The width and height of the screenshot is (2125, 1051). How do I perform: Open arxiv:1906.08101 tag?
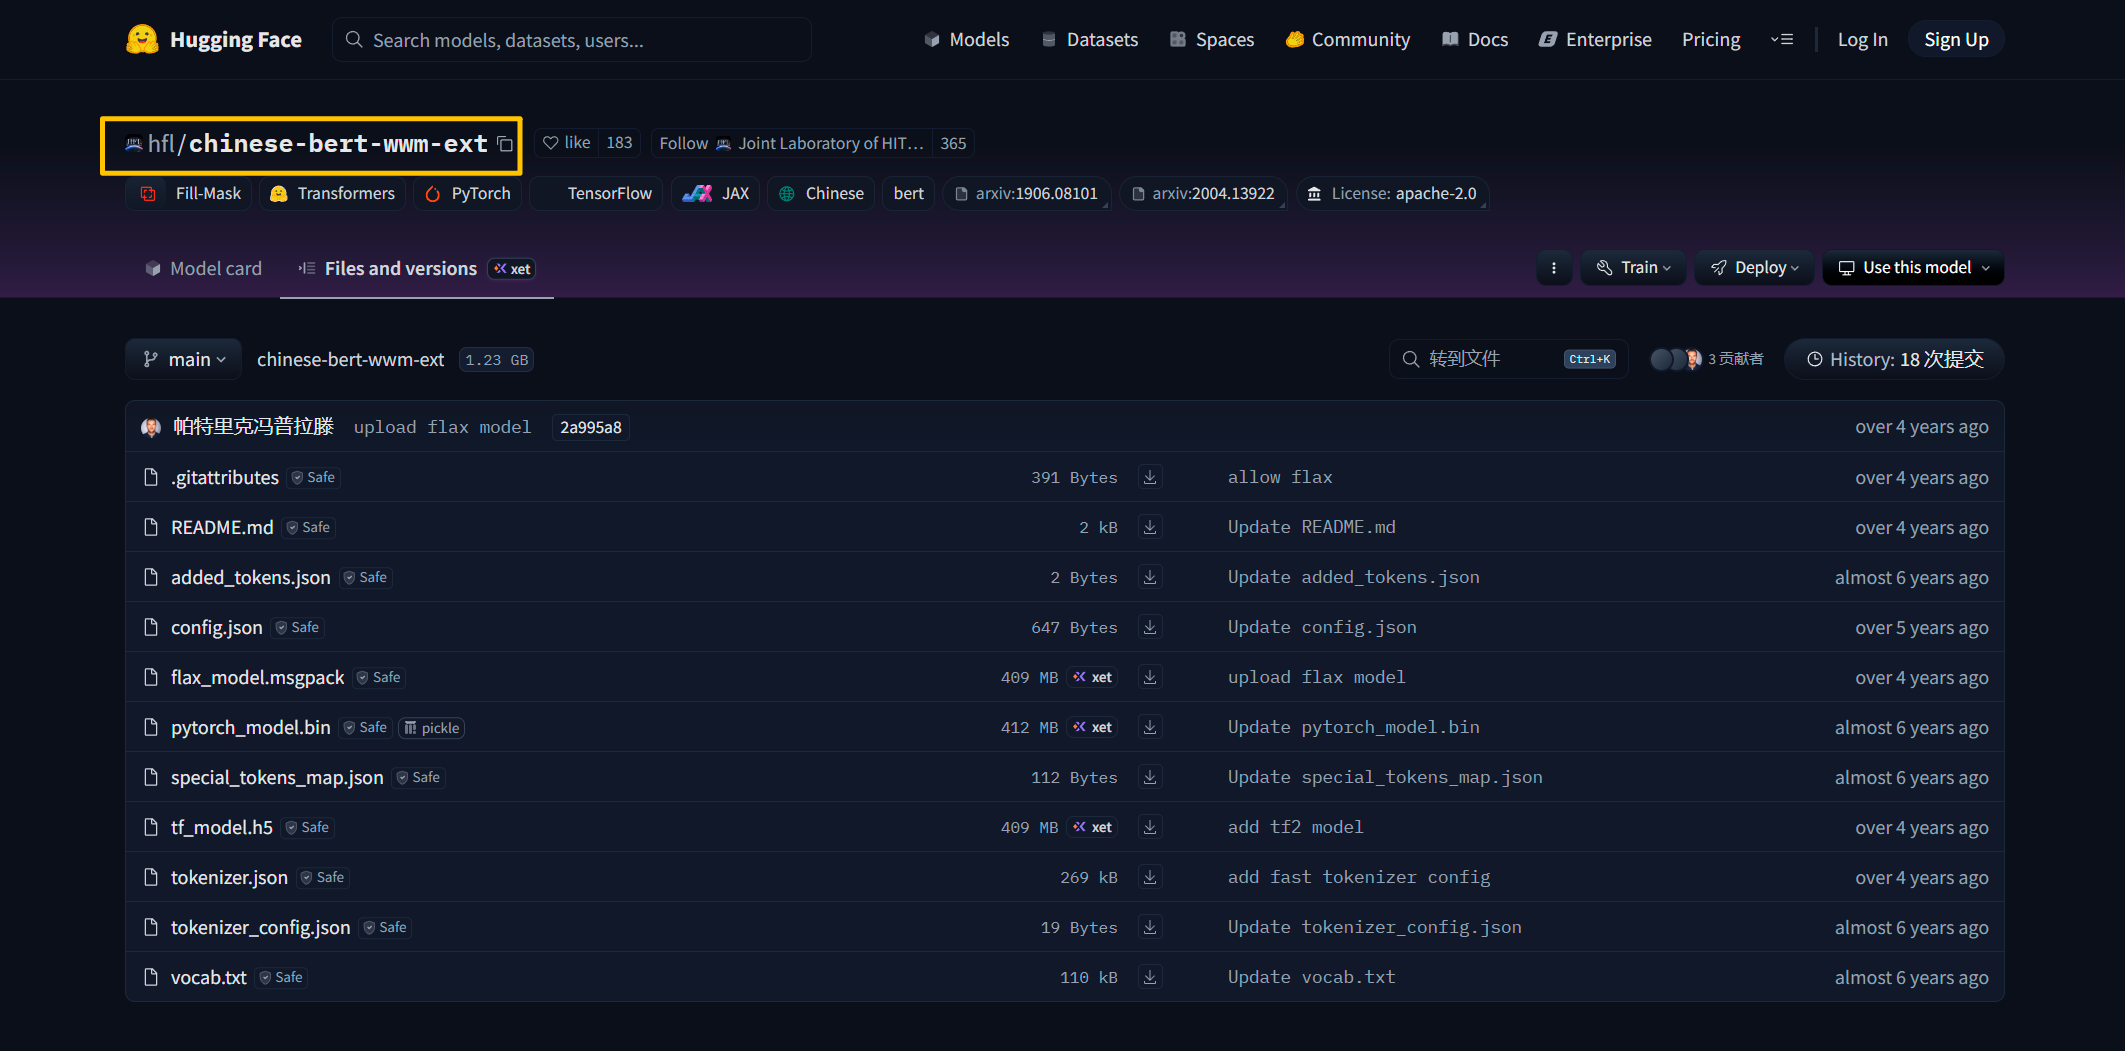click(x=1026, y=194)
